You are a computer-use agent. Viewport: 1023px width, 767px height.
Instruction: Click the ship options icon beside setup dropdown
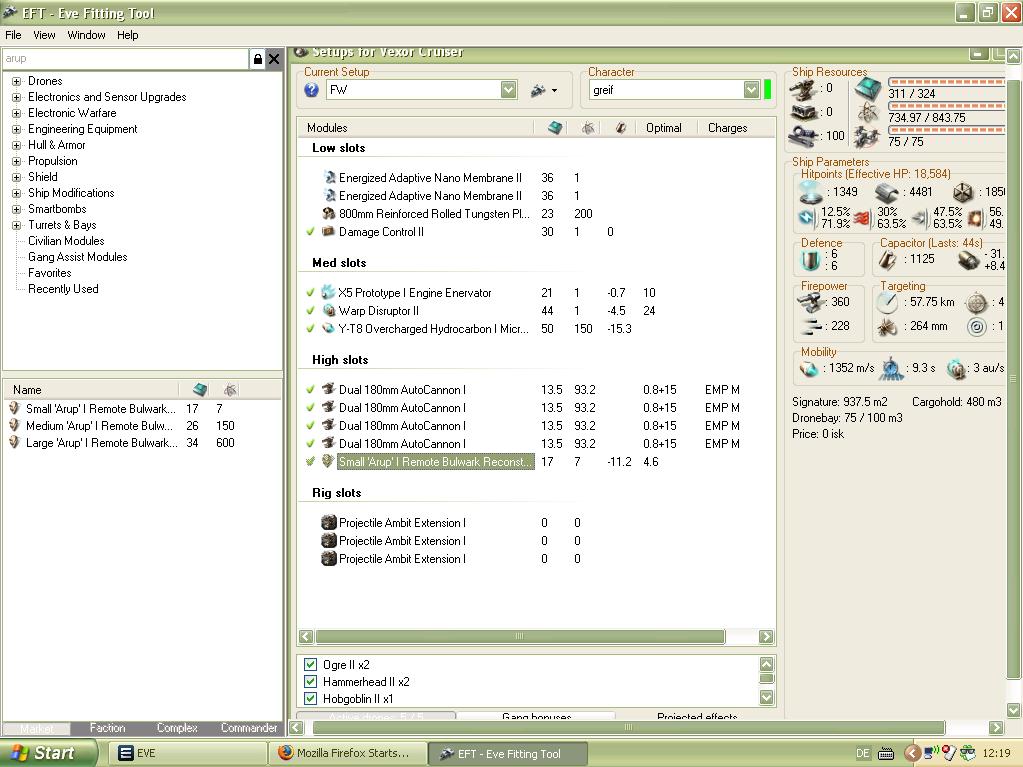(543, 90)
